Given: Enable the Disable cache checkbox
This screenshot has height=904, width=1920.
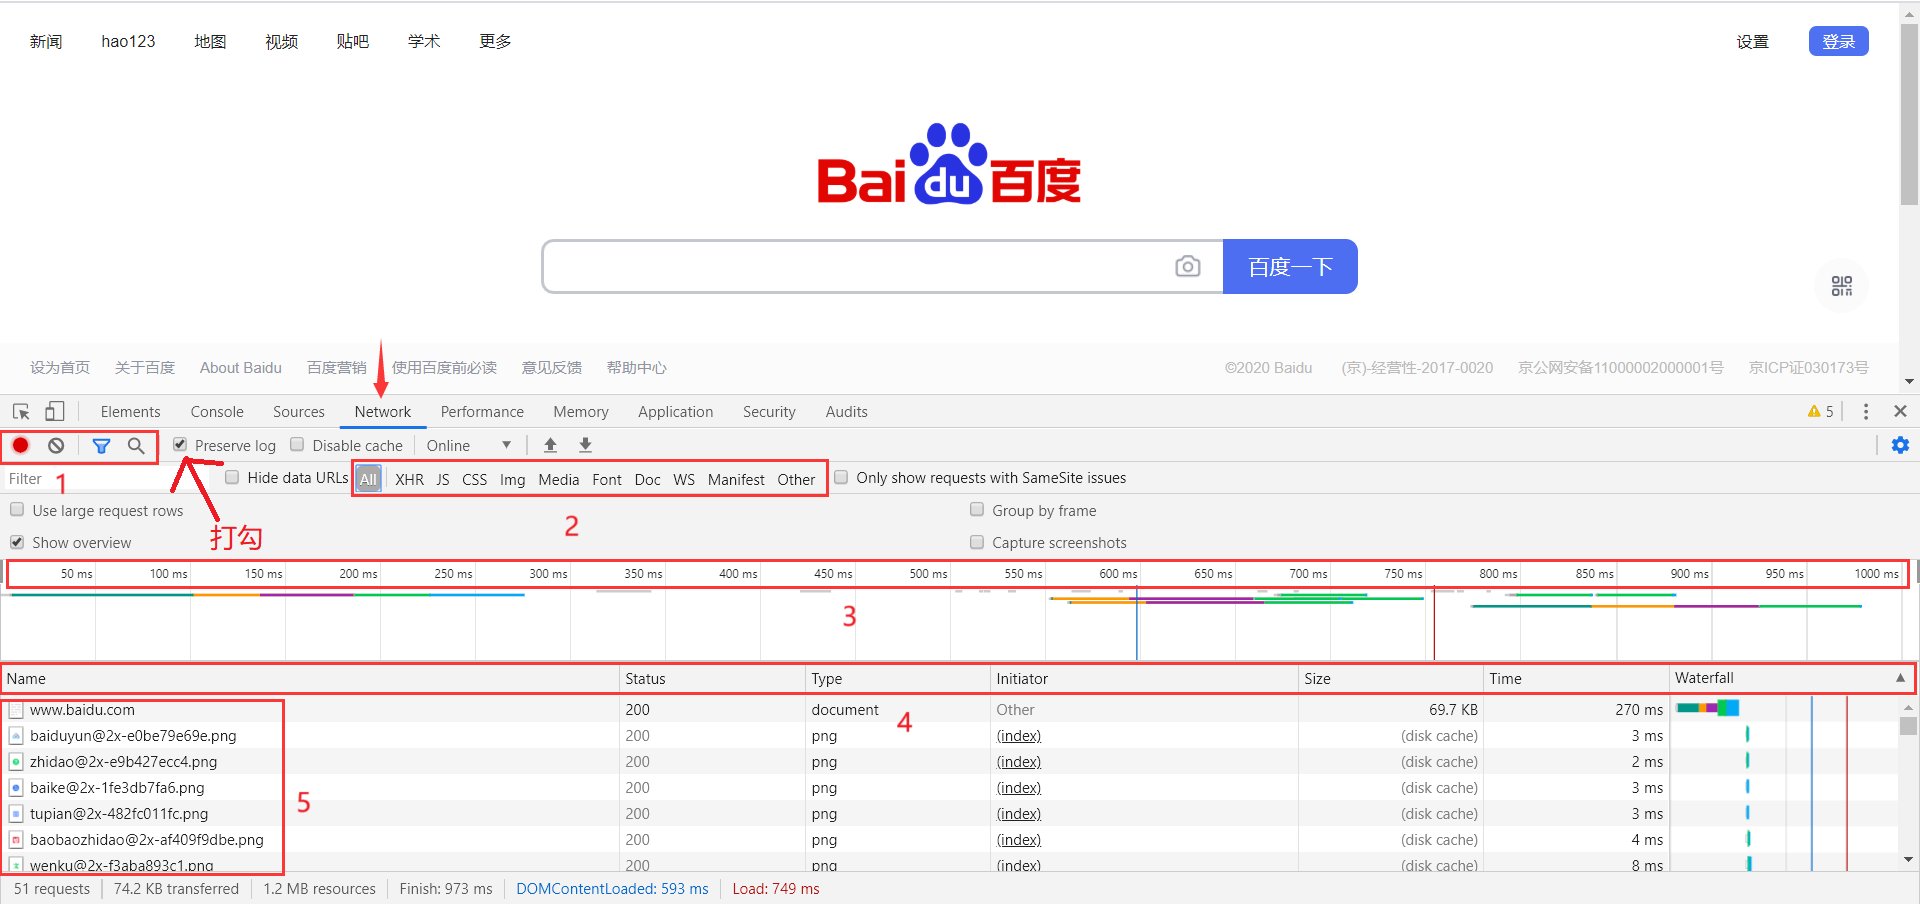Looking at the screenshot, I should click(297, 444).
